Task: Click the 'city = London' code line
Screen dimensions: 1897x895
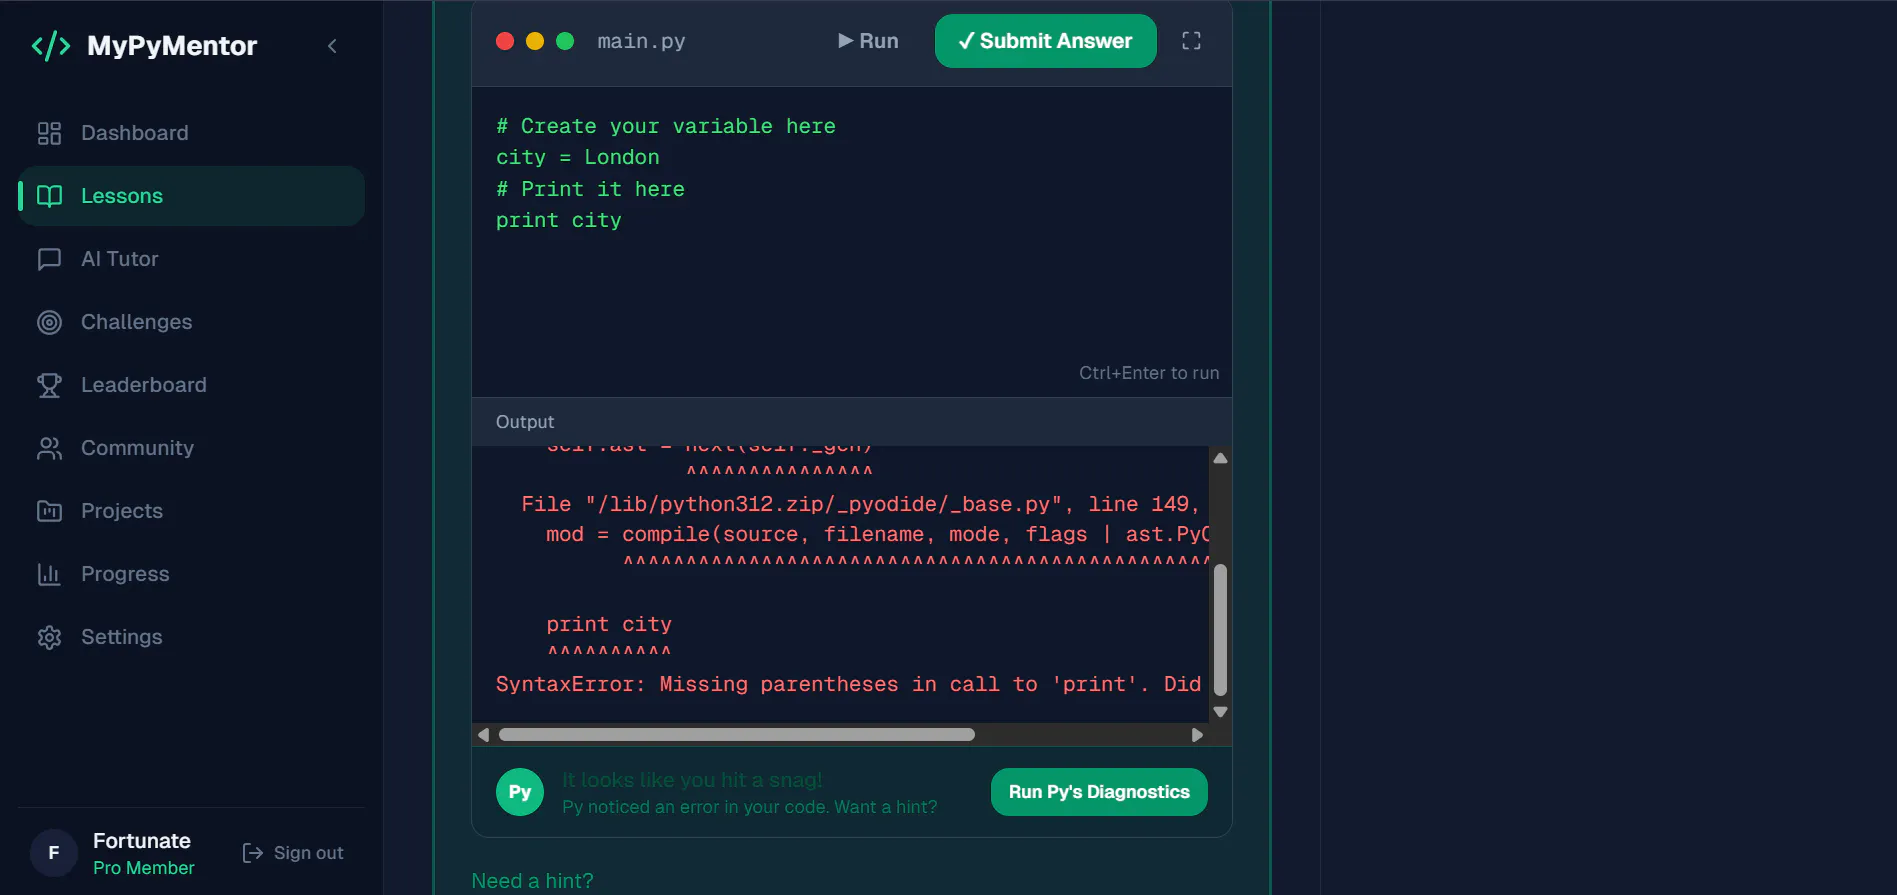Action: (578, 158)
